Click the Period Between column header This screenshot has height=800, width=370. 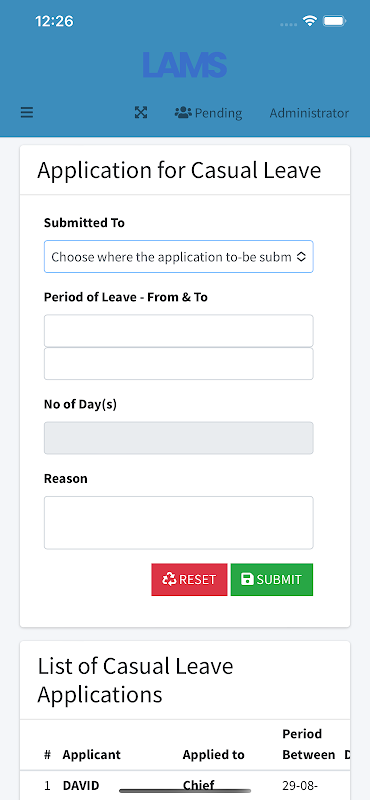point(309,744)
